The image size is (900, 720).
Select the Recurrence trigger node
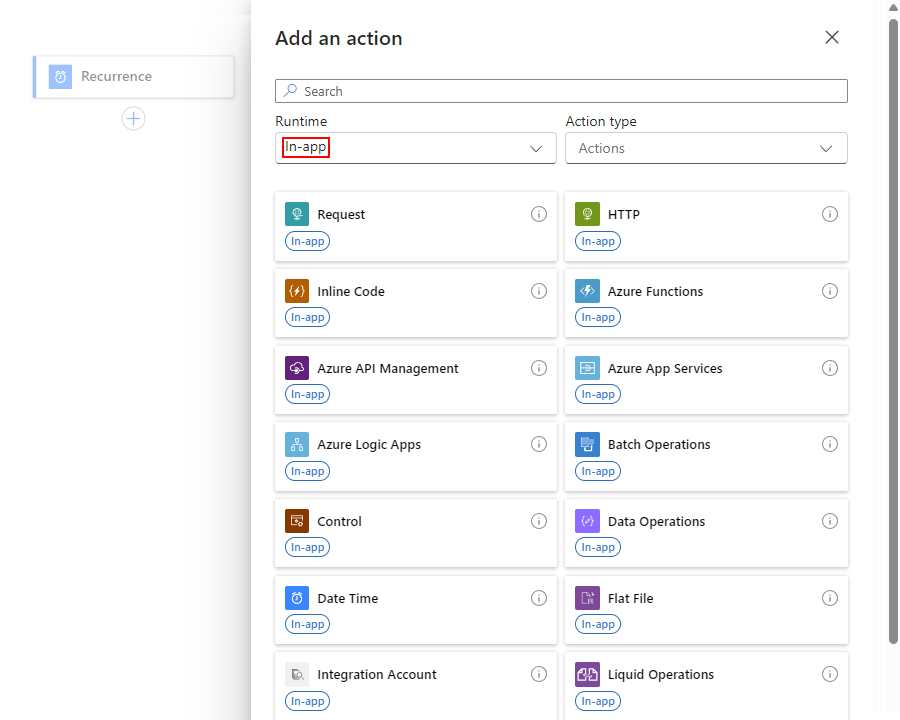(134, 77)
